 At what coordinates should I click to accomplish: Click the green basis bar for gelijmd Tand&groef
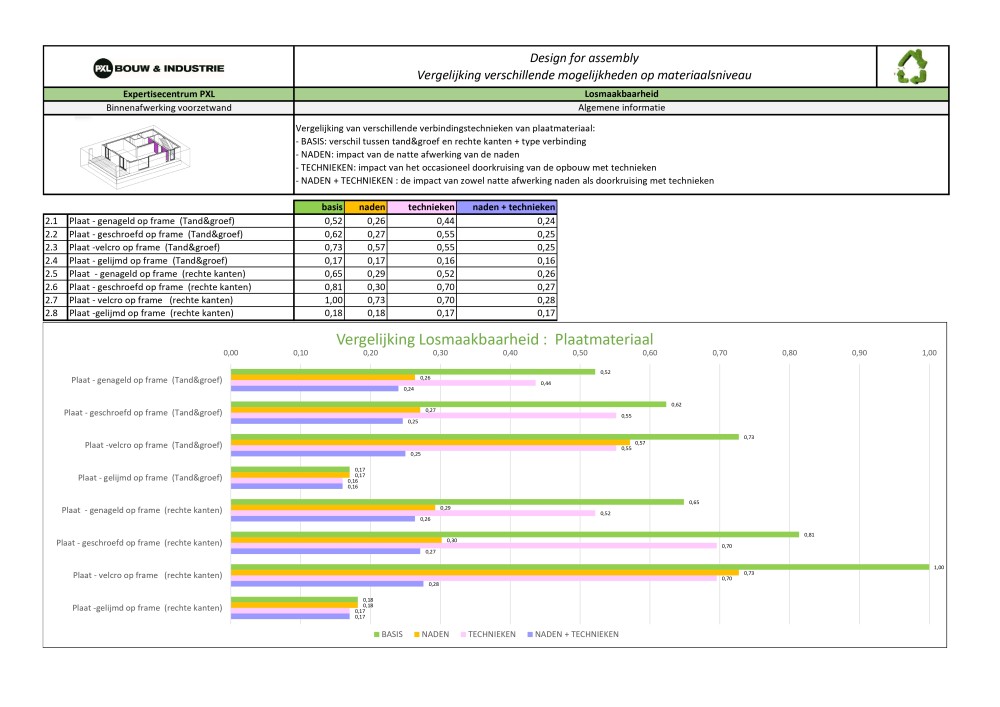[x=290, y=469]
